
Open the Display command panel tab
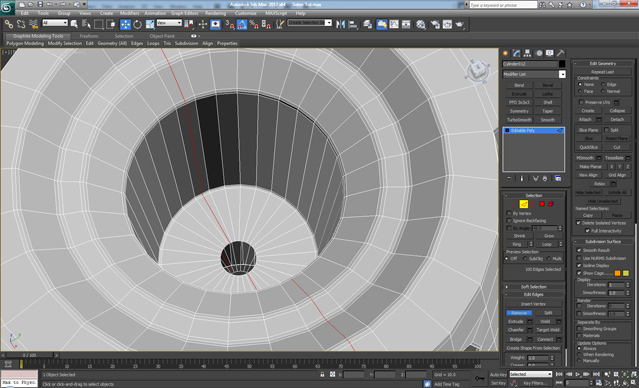pos(550,53)
